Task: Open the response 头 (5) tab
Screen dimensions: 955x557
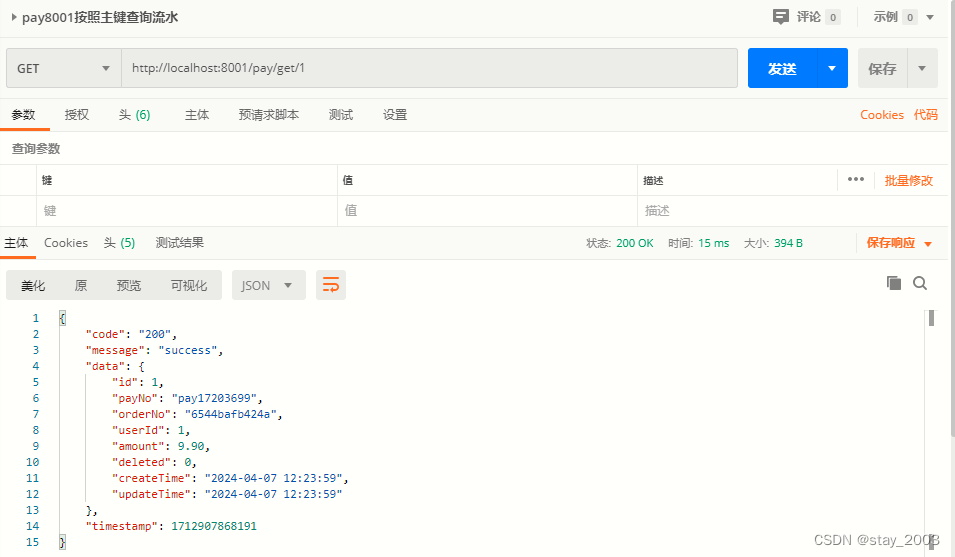Action: click(x=119, y=243)
